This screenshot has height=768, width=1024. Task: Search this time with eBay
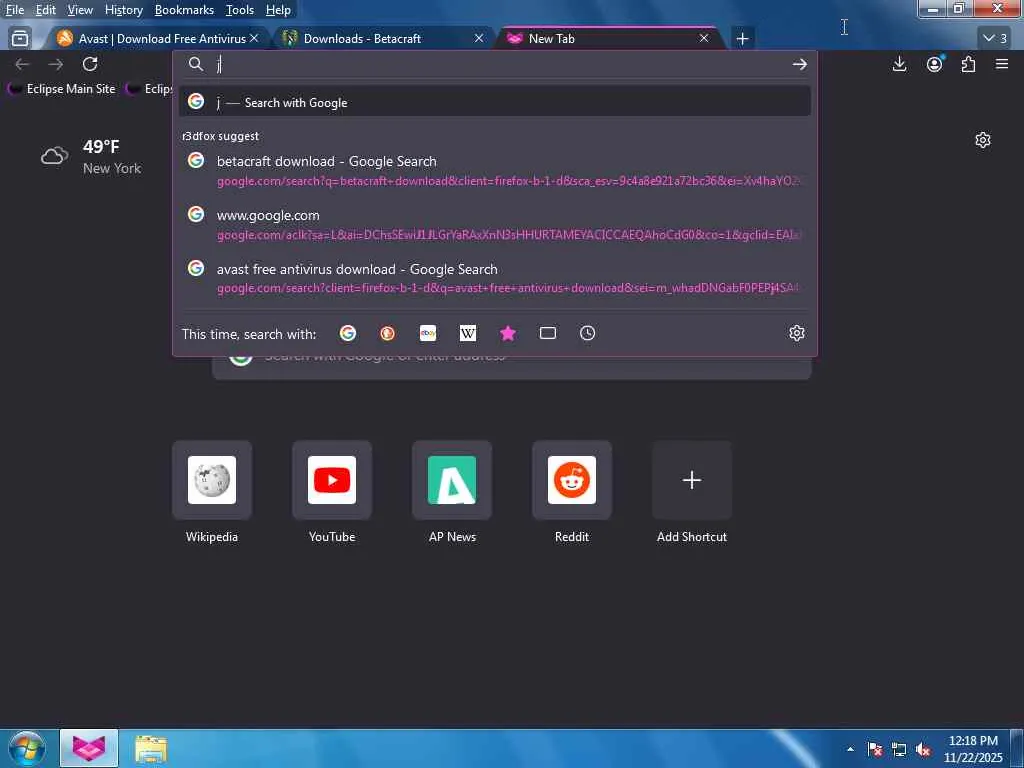pos(428,334)
